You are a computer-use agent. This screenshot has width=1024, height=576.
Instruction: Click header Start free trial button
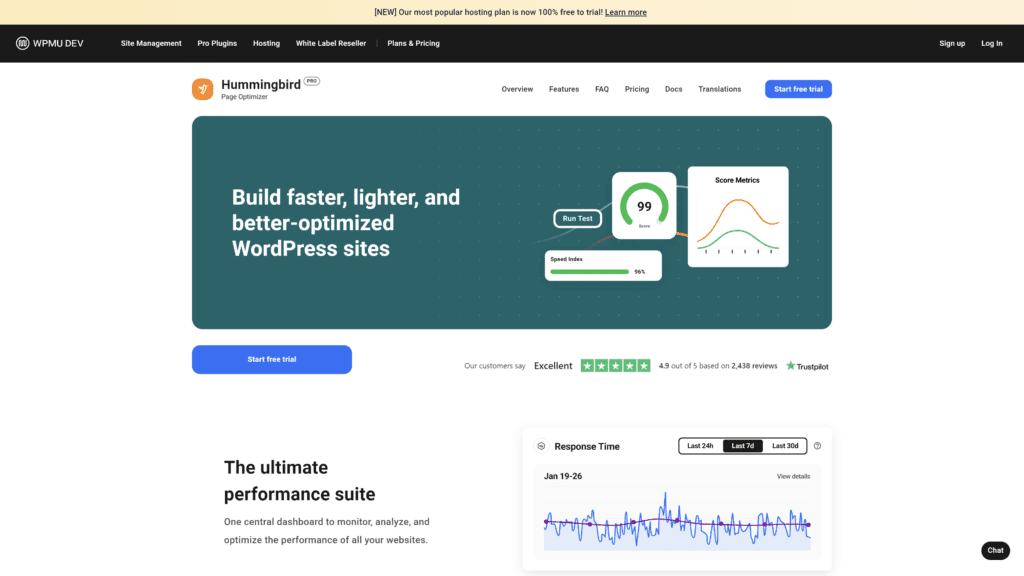pyautogui.click(x=798, y=89)
